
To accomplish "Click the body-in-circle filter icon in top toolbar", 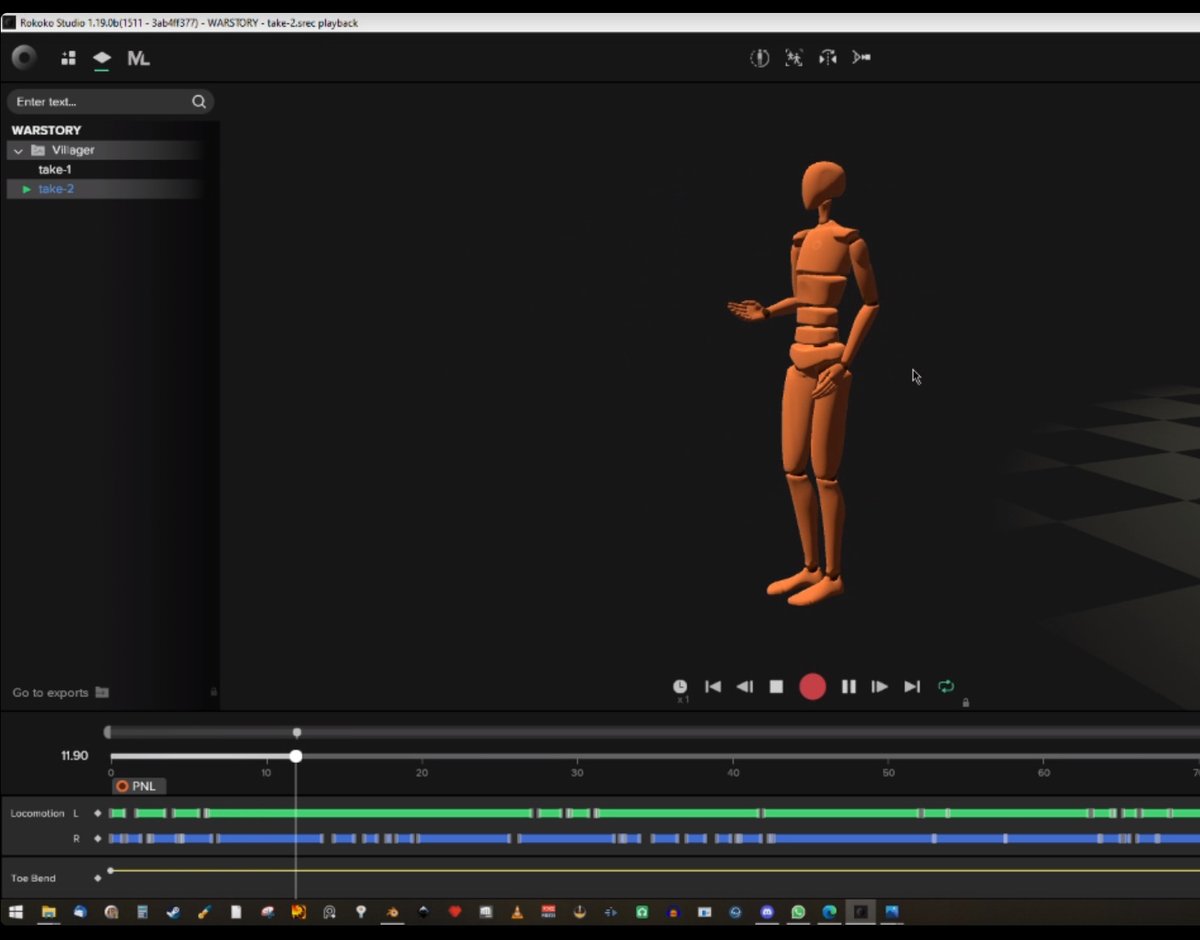I will [x=760, y=58].
